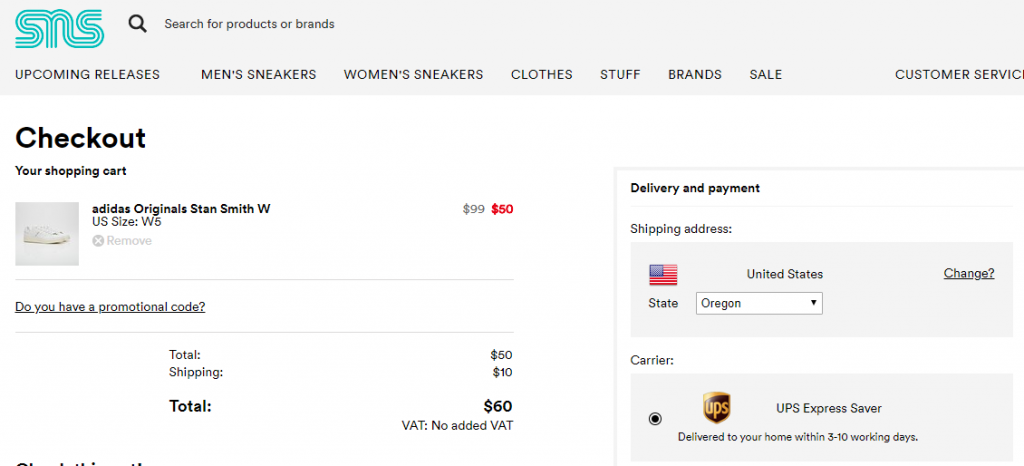Click the United States flag icon
1024x466 pixels.
pos(663,274)
